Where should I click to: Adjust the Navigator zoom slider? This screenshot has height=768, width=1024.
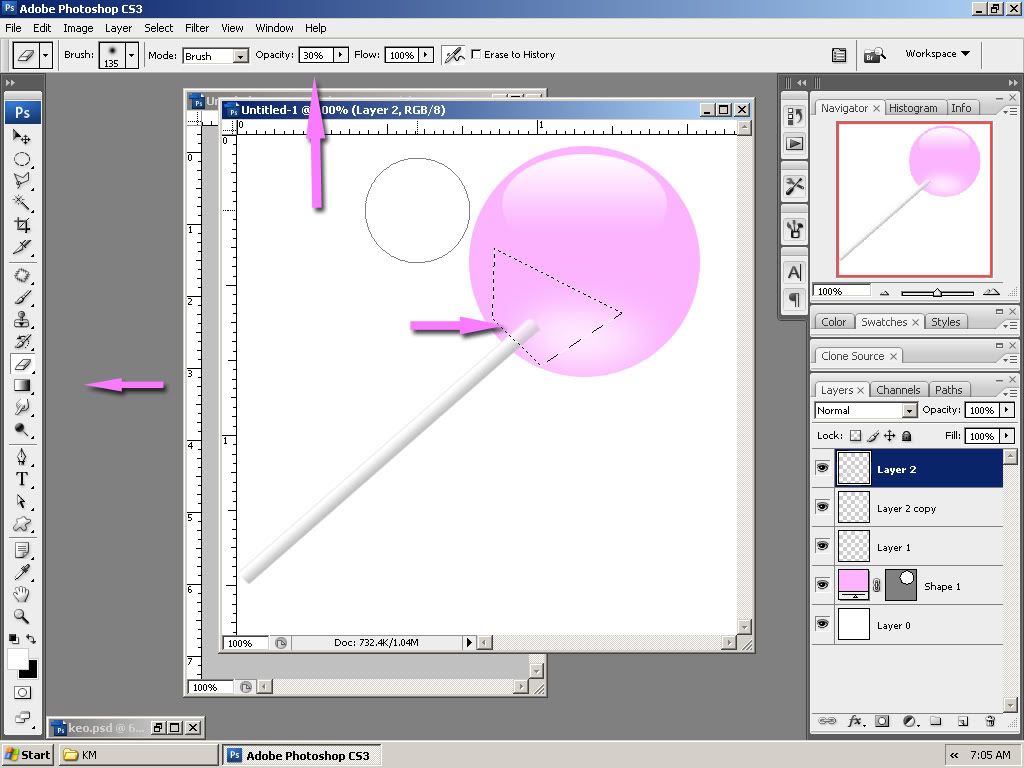tap(937, 293)
